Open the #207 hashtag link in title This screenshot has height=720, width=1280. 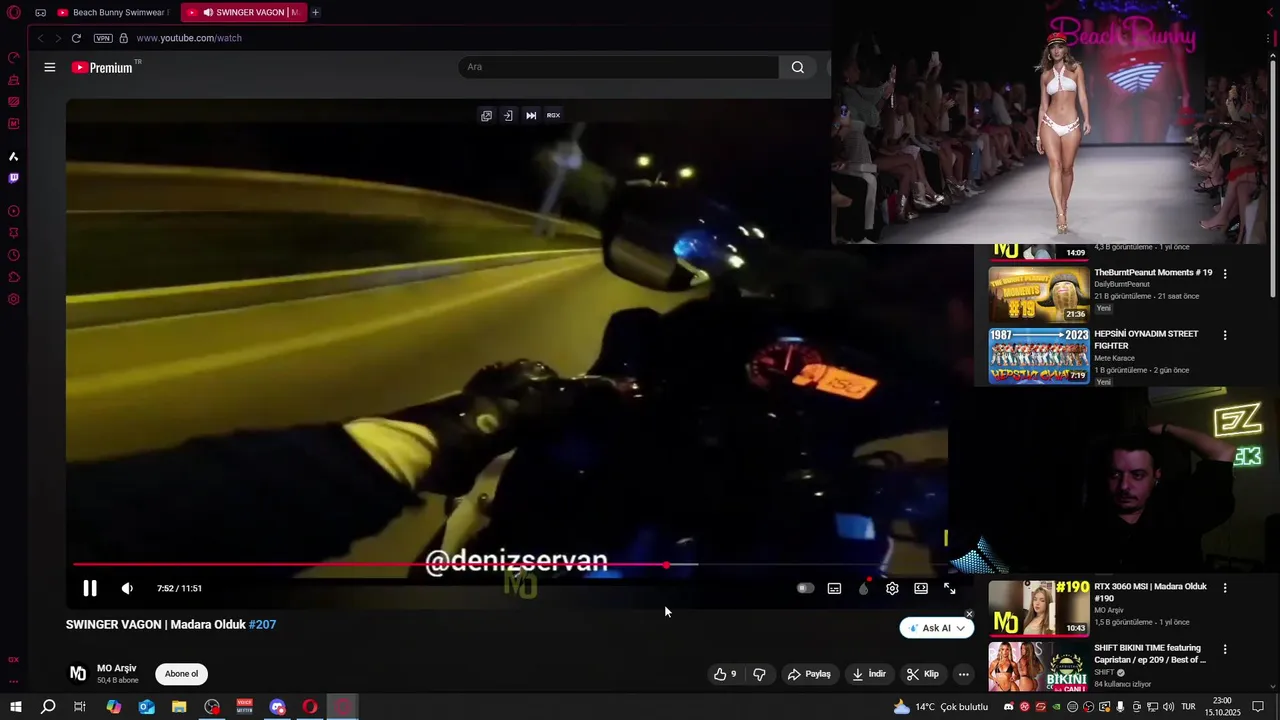click(262, 625)
